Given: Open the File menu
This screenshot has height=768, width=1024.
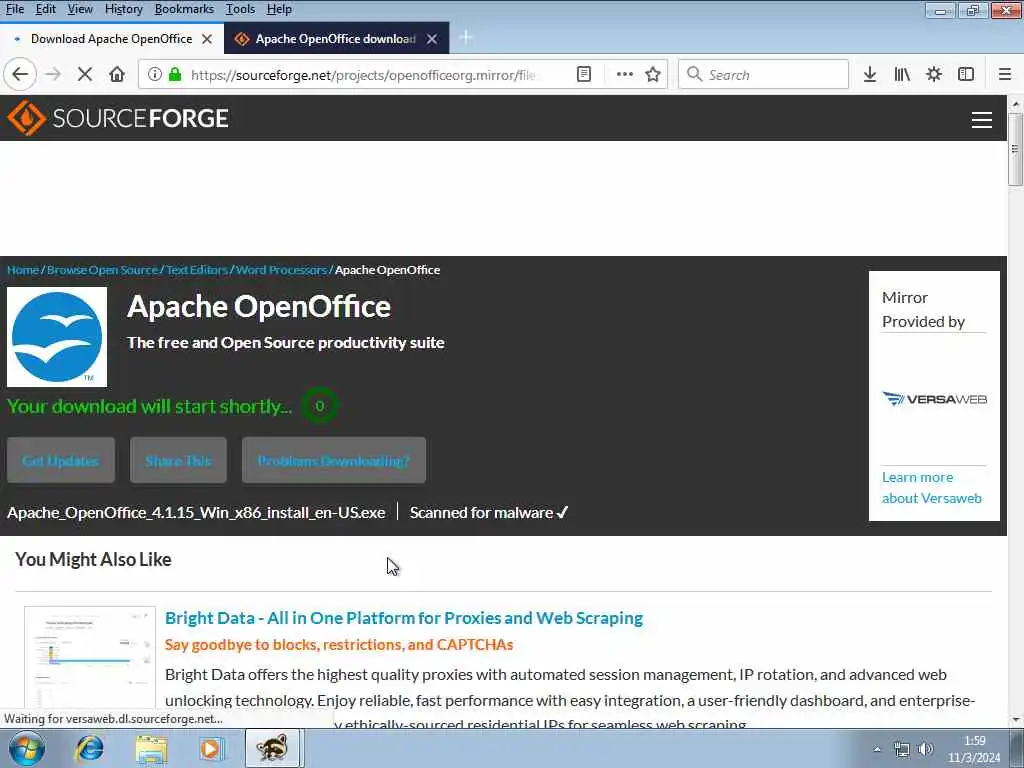Looking at the screenshot, I should click(14, 9).
